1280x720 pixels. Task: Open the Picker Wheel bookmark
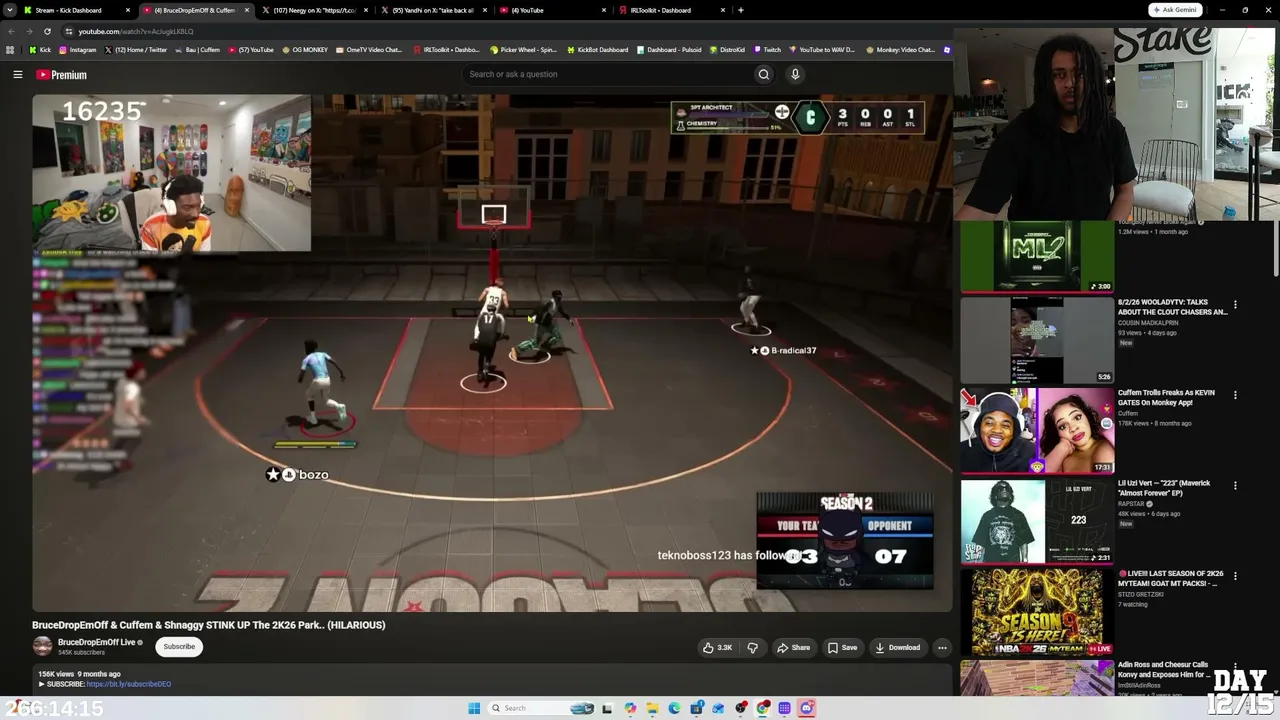tap(523, 50)
